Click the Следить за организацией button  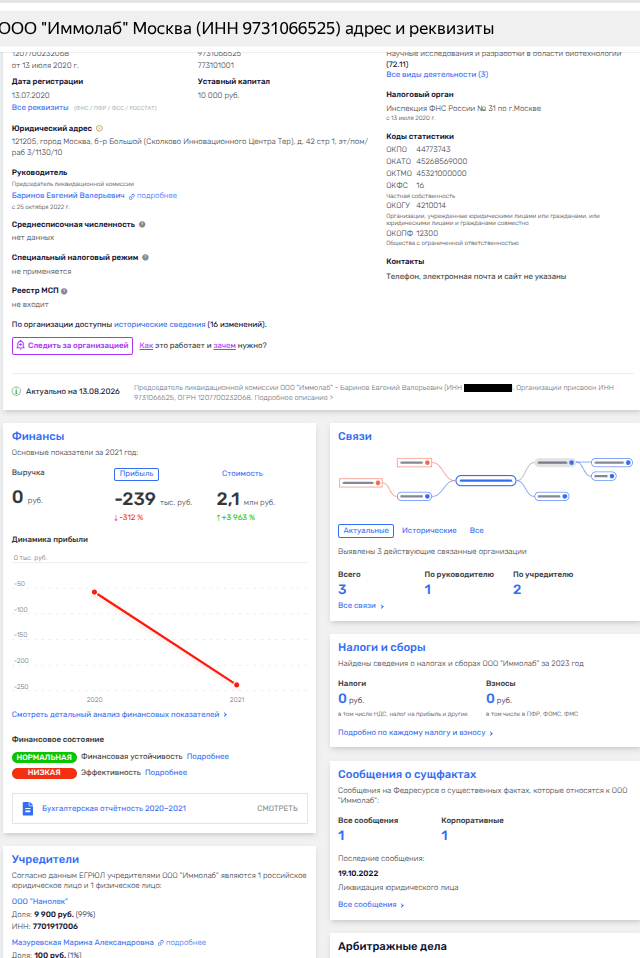(72, 345)
